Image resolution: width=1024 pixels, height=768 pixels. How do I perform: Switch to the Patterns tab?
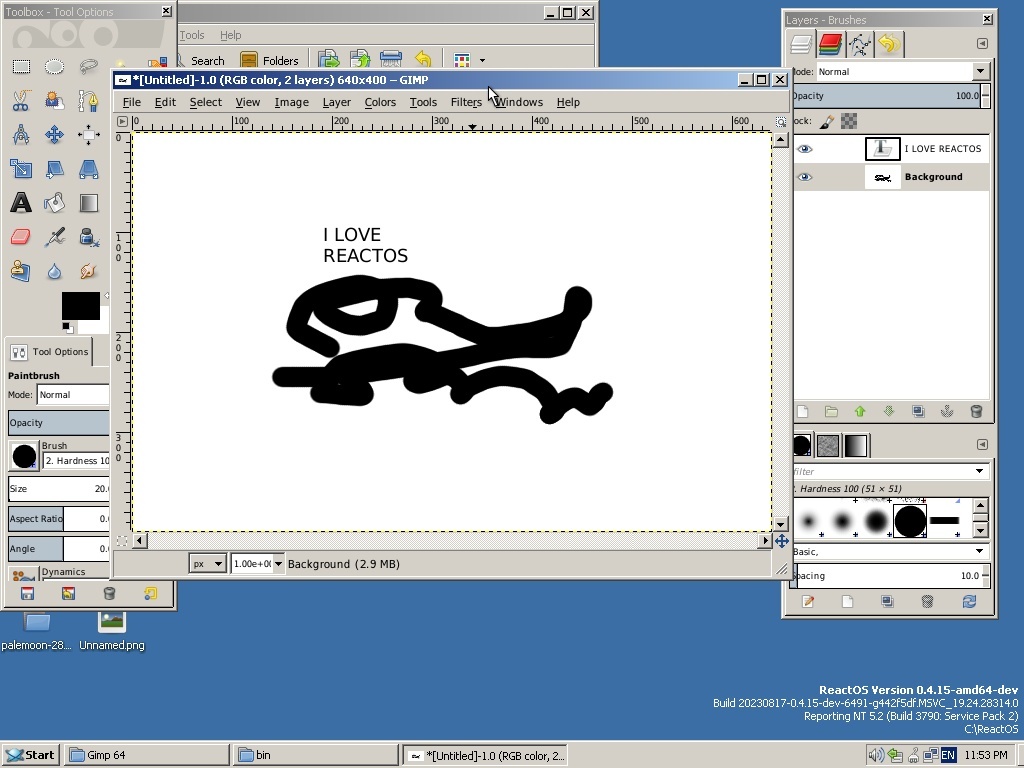coord(827,446)
